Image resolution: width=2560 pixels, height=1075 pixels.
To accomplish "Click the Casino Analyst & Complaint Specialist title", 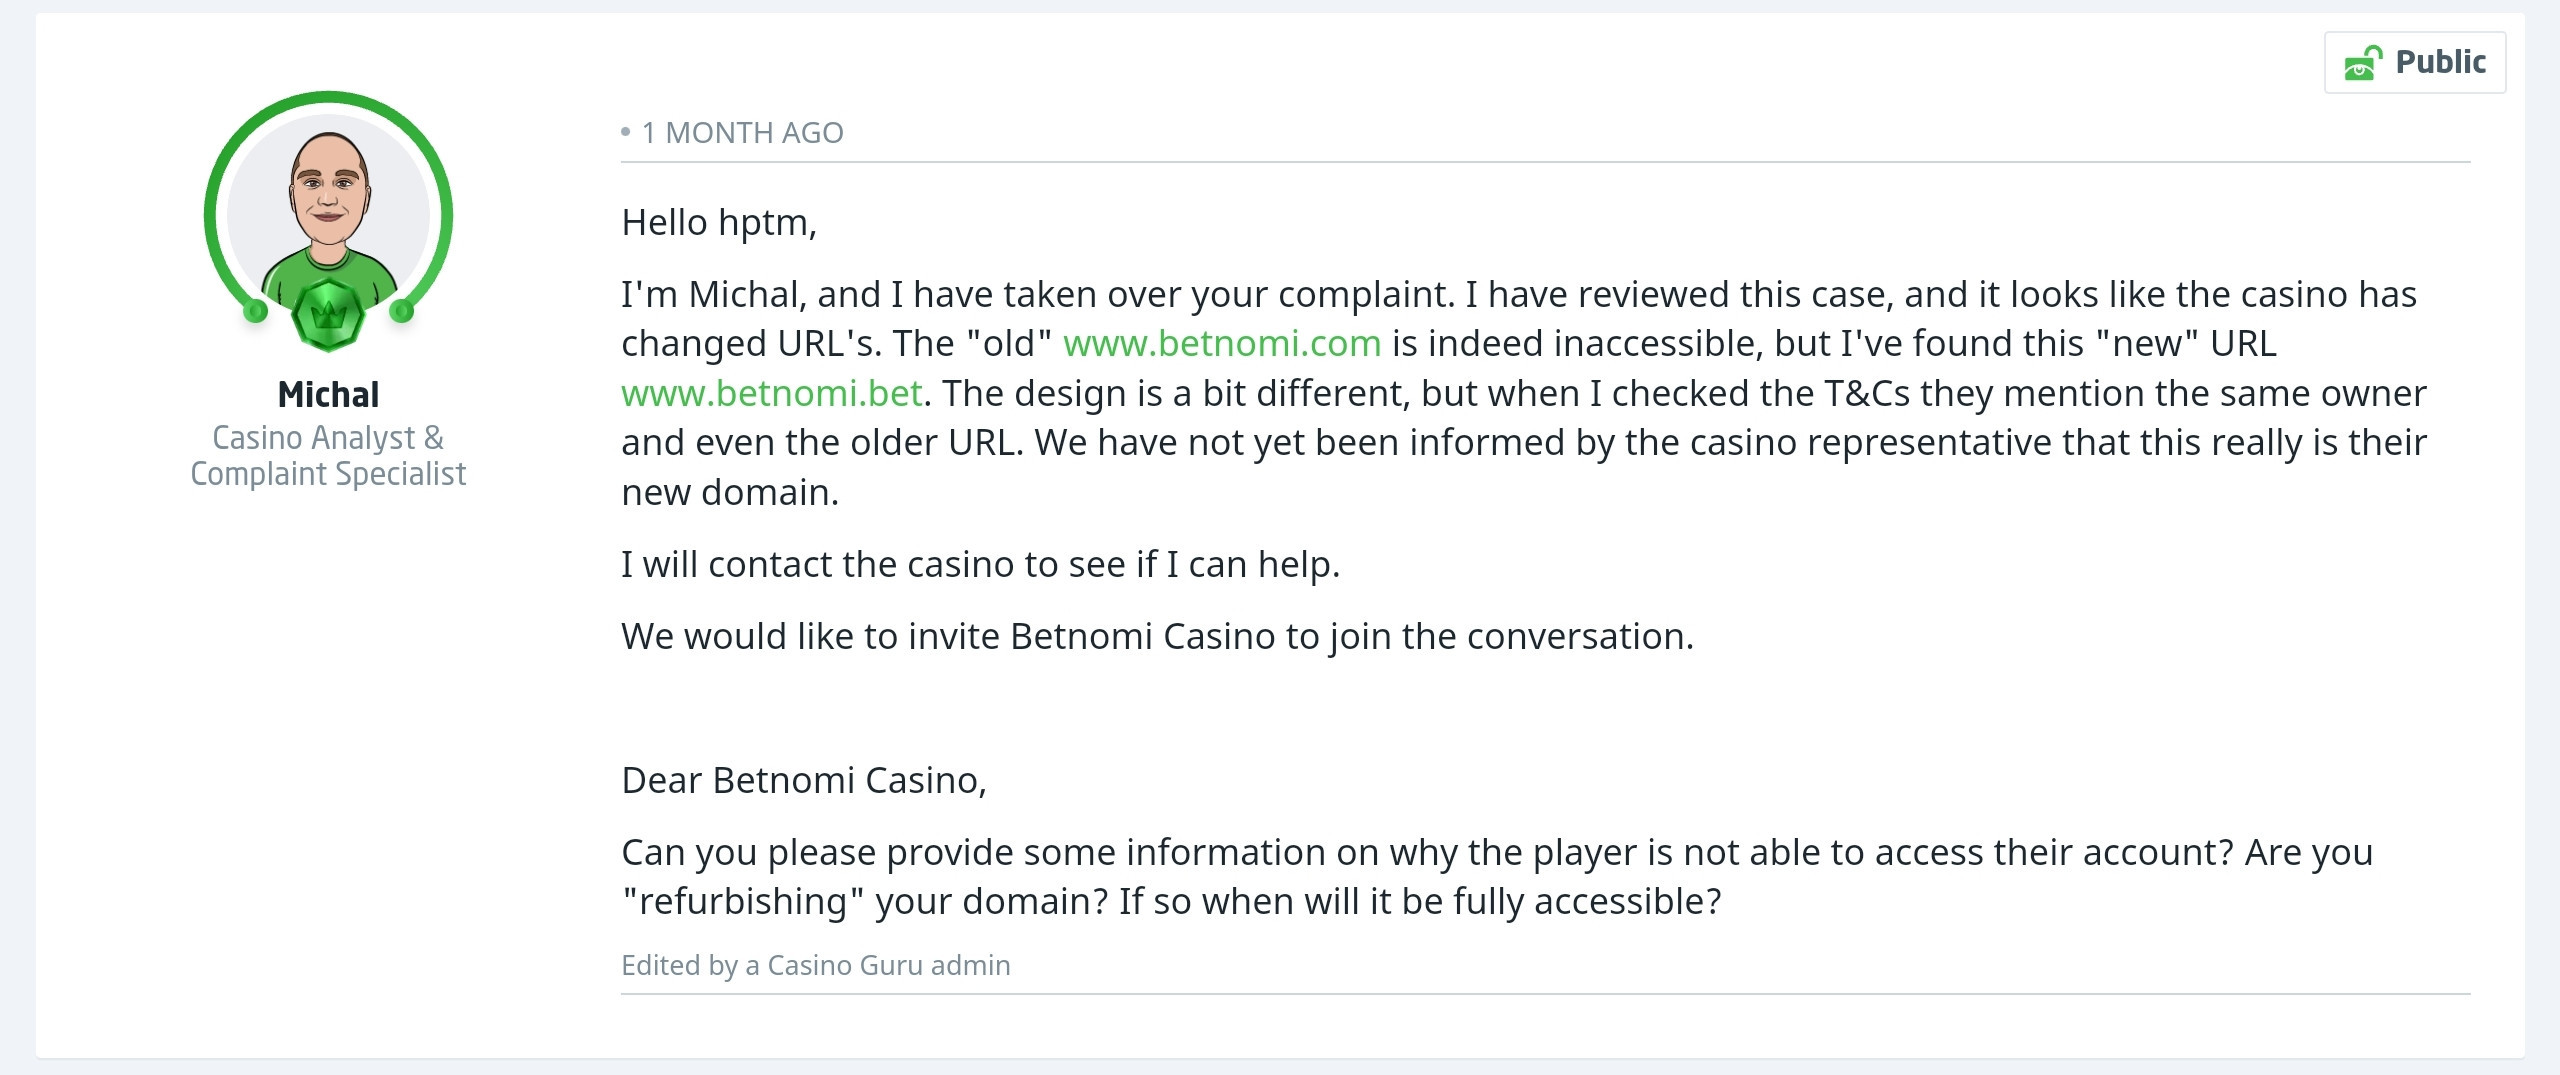I will pos(328,455).
